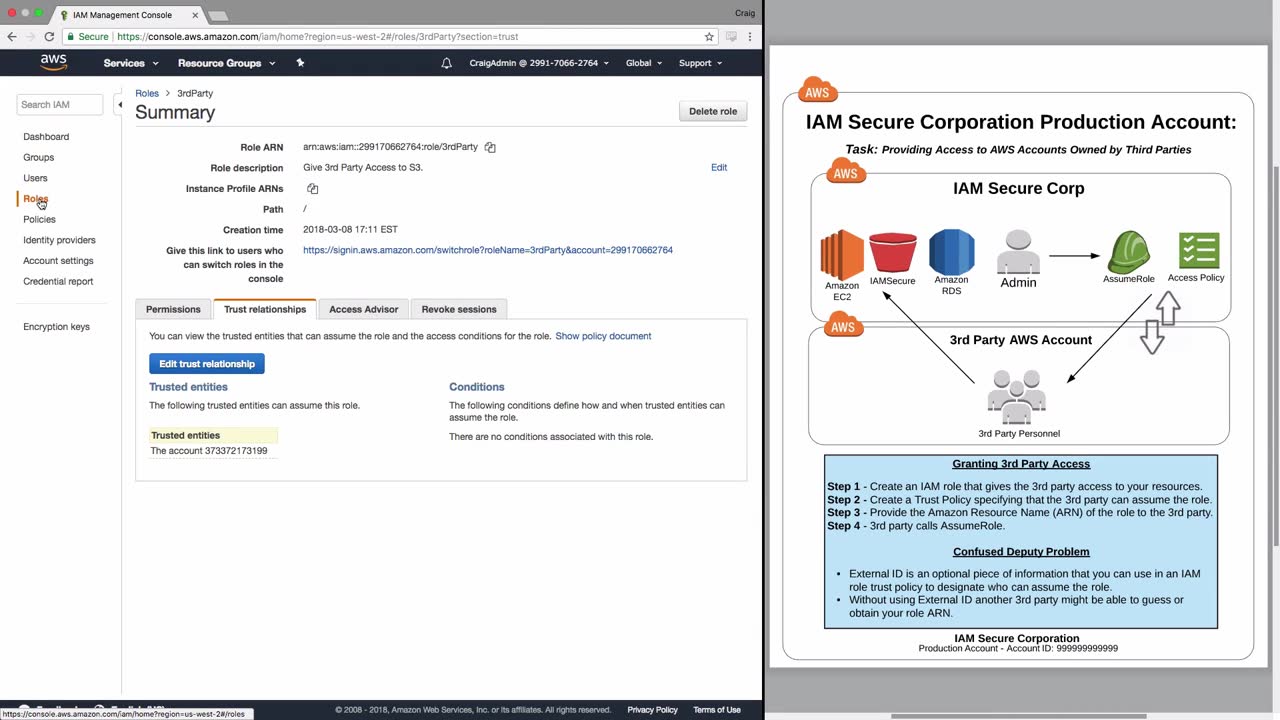
Task: Switch to the Permissions tab
Action: [173, 309]
